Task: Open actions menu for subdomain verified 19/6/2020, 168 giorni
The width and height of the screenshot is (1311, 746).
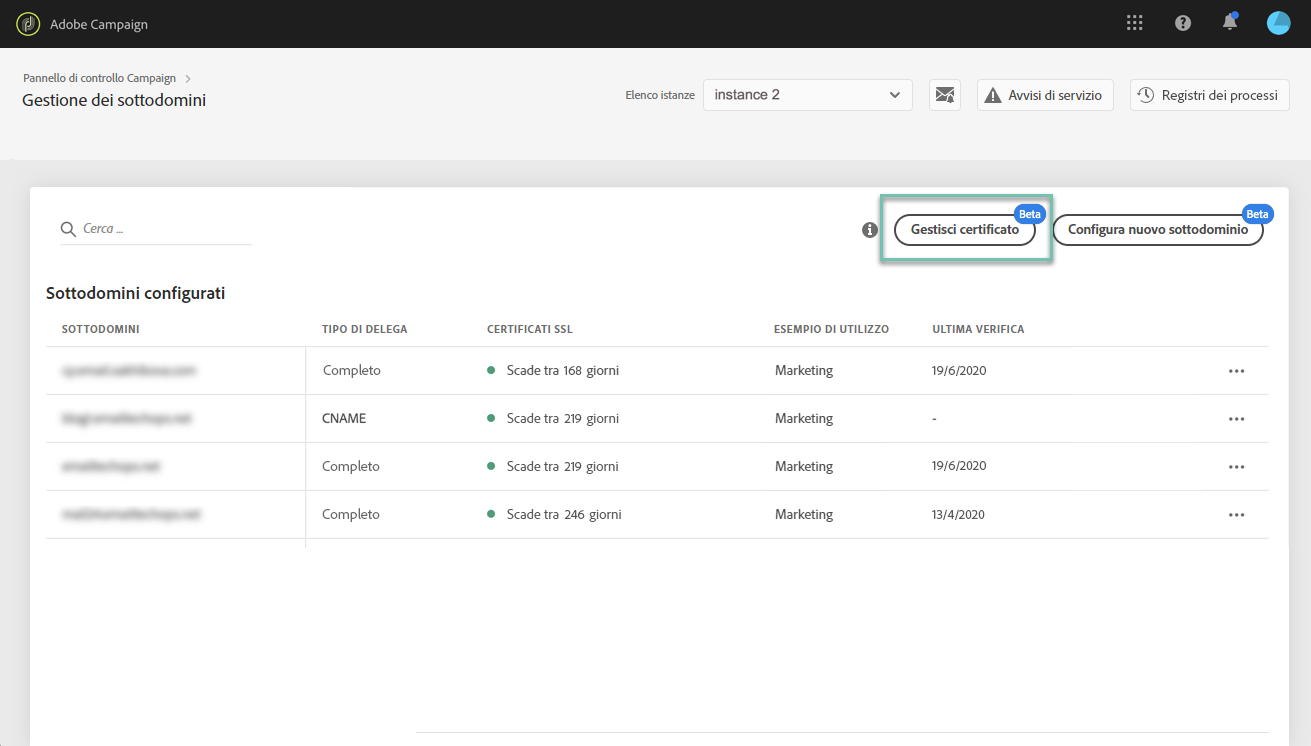Action: point(1237,371)
